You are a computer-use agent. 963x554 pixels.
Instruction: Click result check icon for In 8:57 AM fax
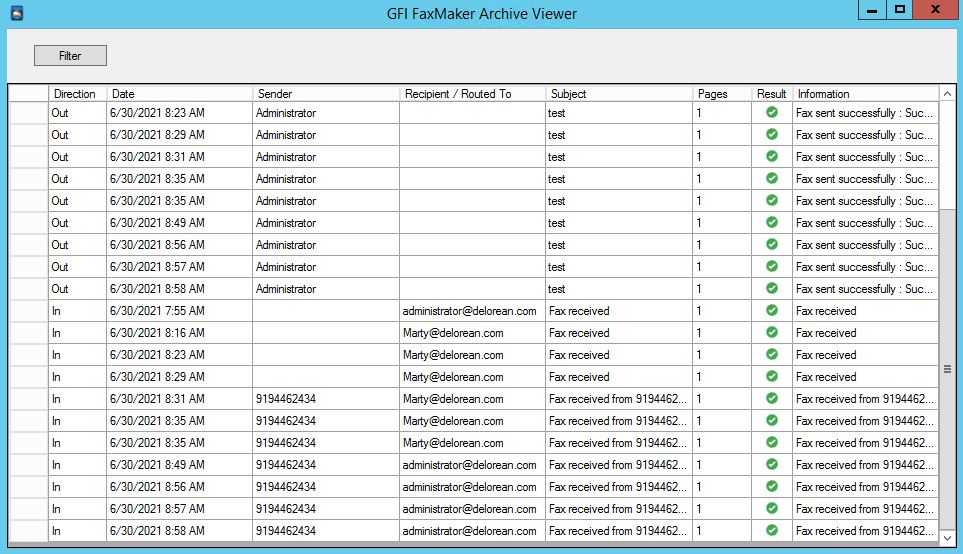coord(772,509)
